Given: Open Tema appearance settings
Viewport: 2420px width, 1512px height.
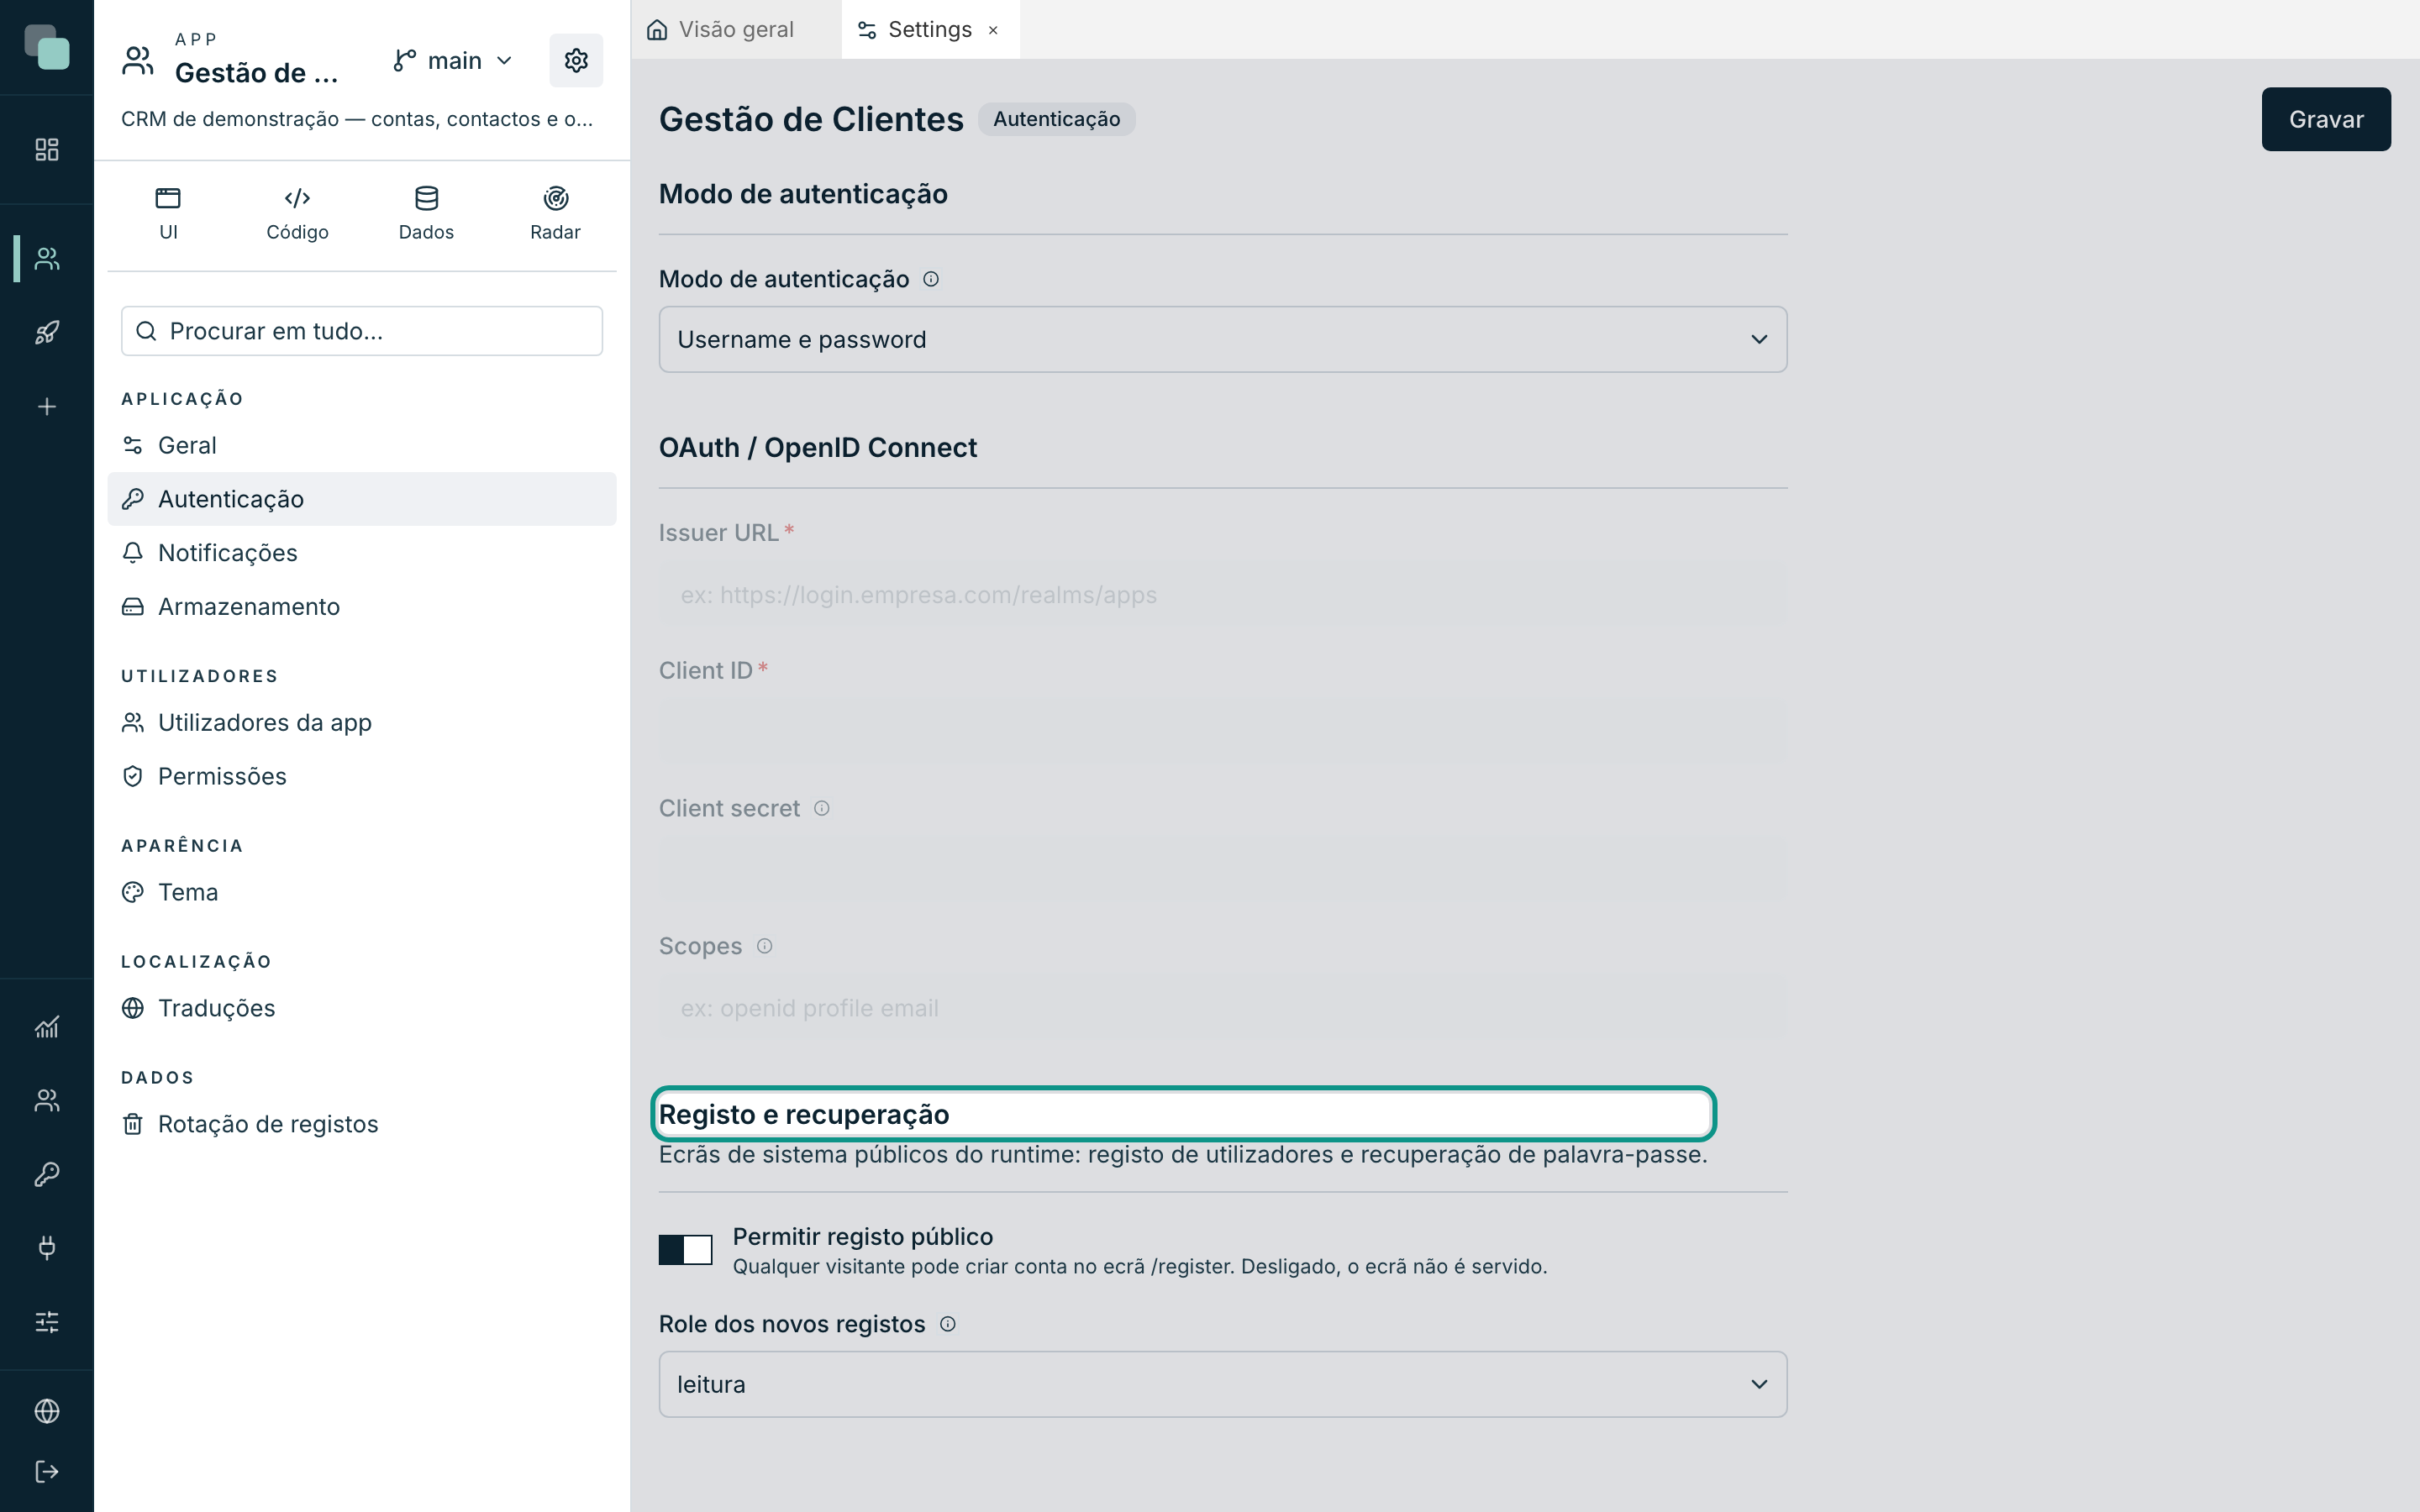Looking at the screenshot, I should [362, 892].
